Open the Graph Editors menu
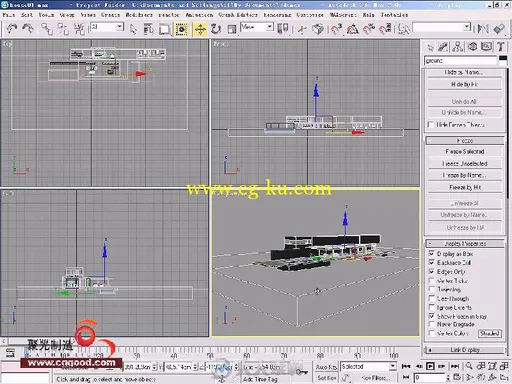Viewport: 512px width, 384px height. tap(238, 15)
